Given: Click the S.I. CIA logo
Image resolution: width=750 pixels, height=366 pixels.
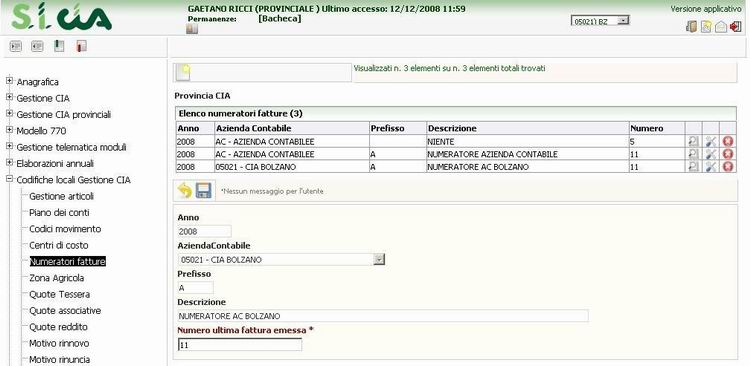Looking at the screenshot, I should click(62, 17).
